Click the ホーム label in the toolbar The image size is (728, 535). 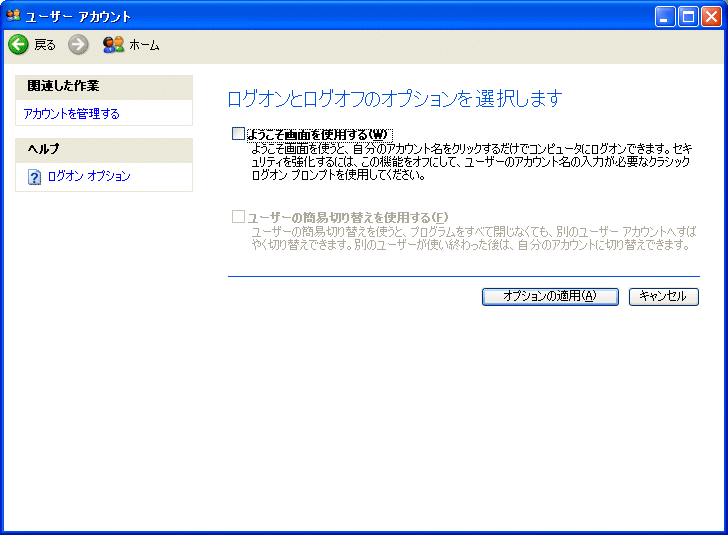coord(144,45)
